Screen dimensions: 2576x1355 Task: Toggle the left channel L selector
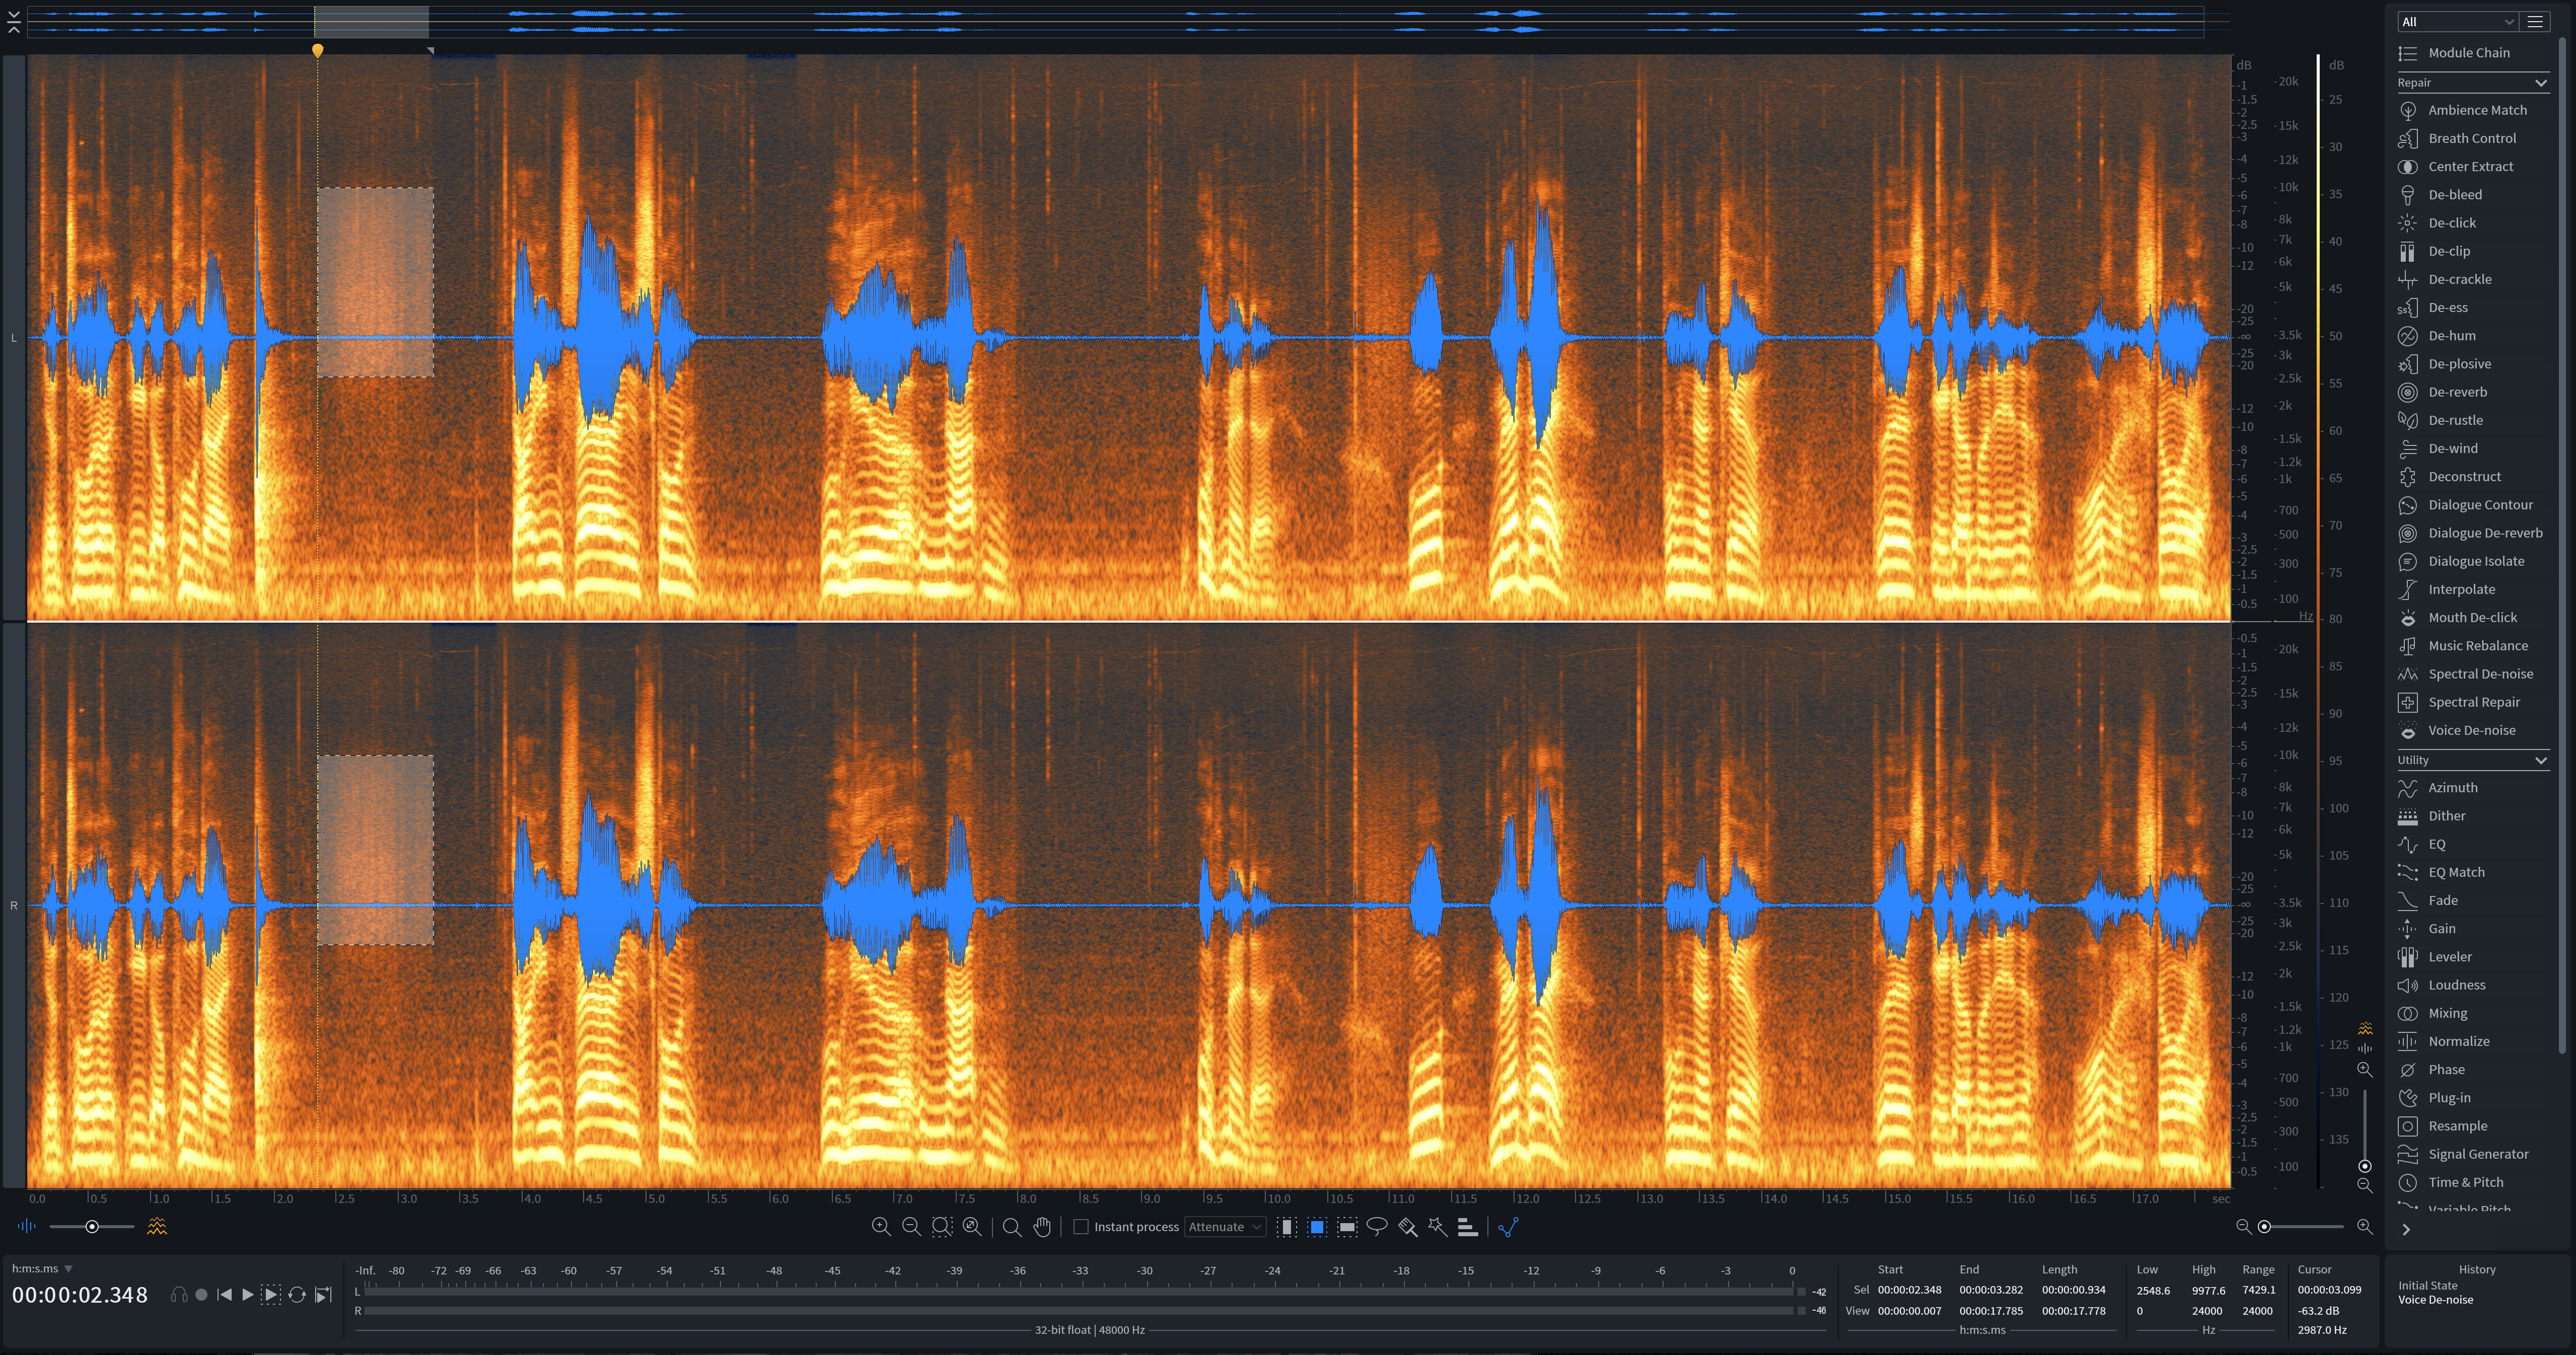(x=14, y=338)
